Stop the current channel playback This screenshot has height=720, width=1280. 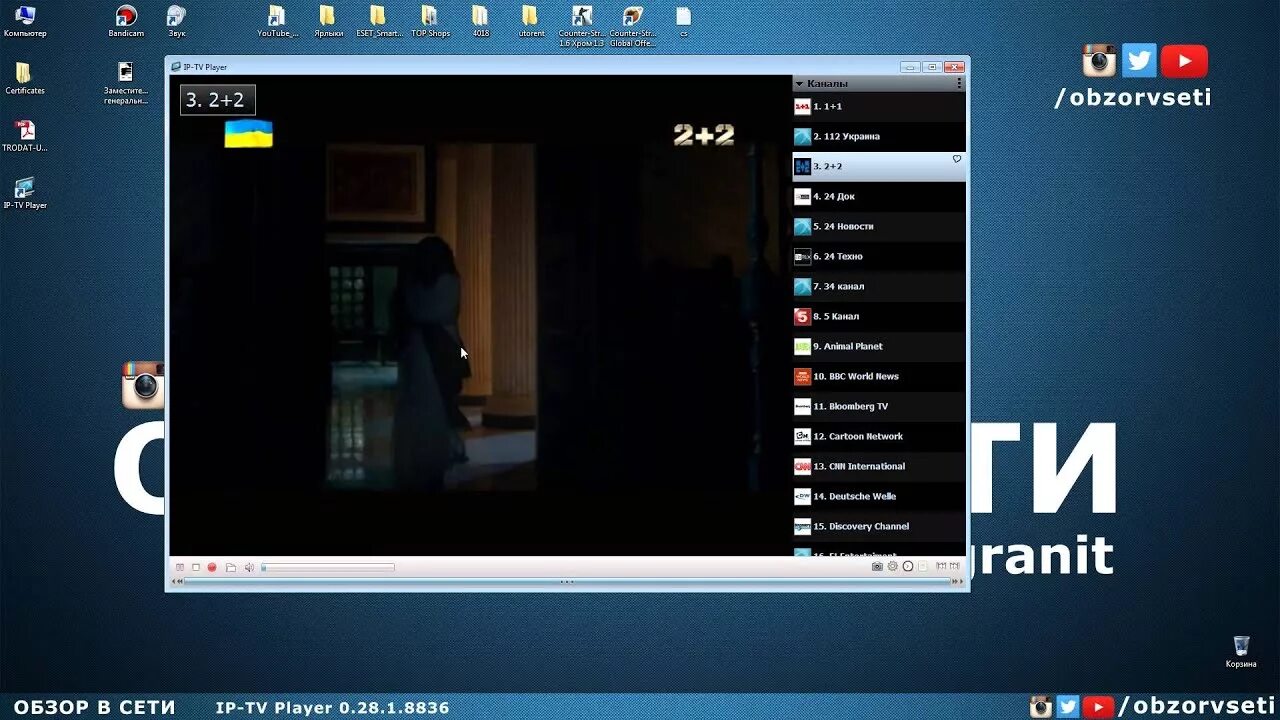(196, 567)
